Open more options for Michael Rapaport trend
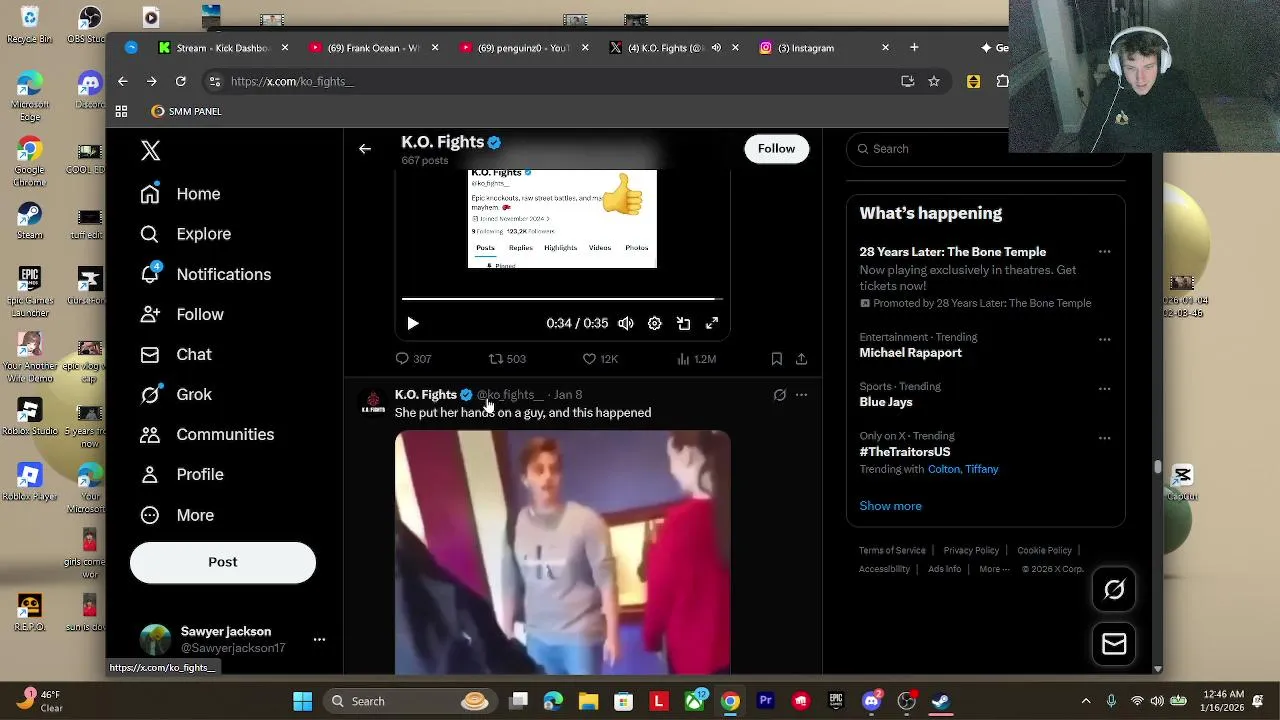 click(x=1104, y=339)
